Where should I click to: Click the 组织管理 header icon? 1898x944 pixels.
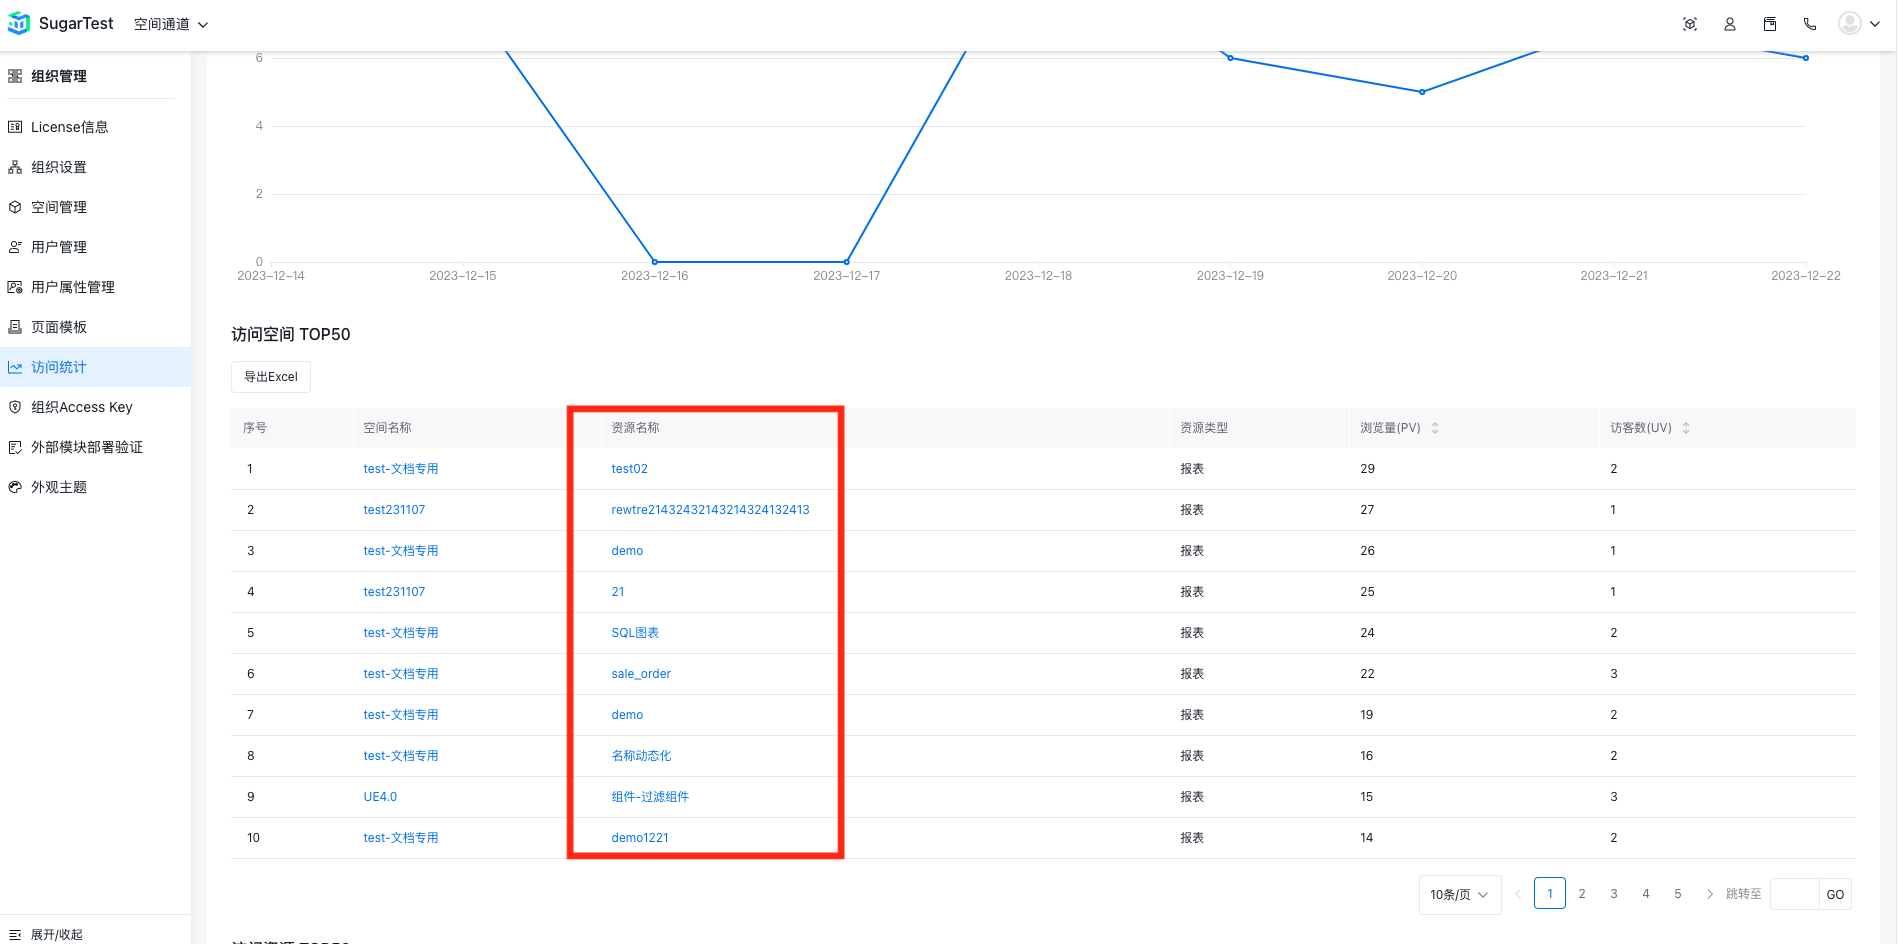(15, 76)
